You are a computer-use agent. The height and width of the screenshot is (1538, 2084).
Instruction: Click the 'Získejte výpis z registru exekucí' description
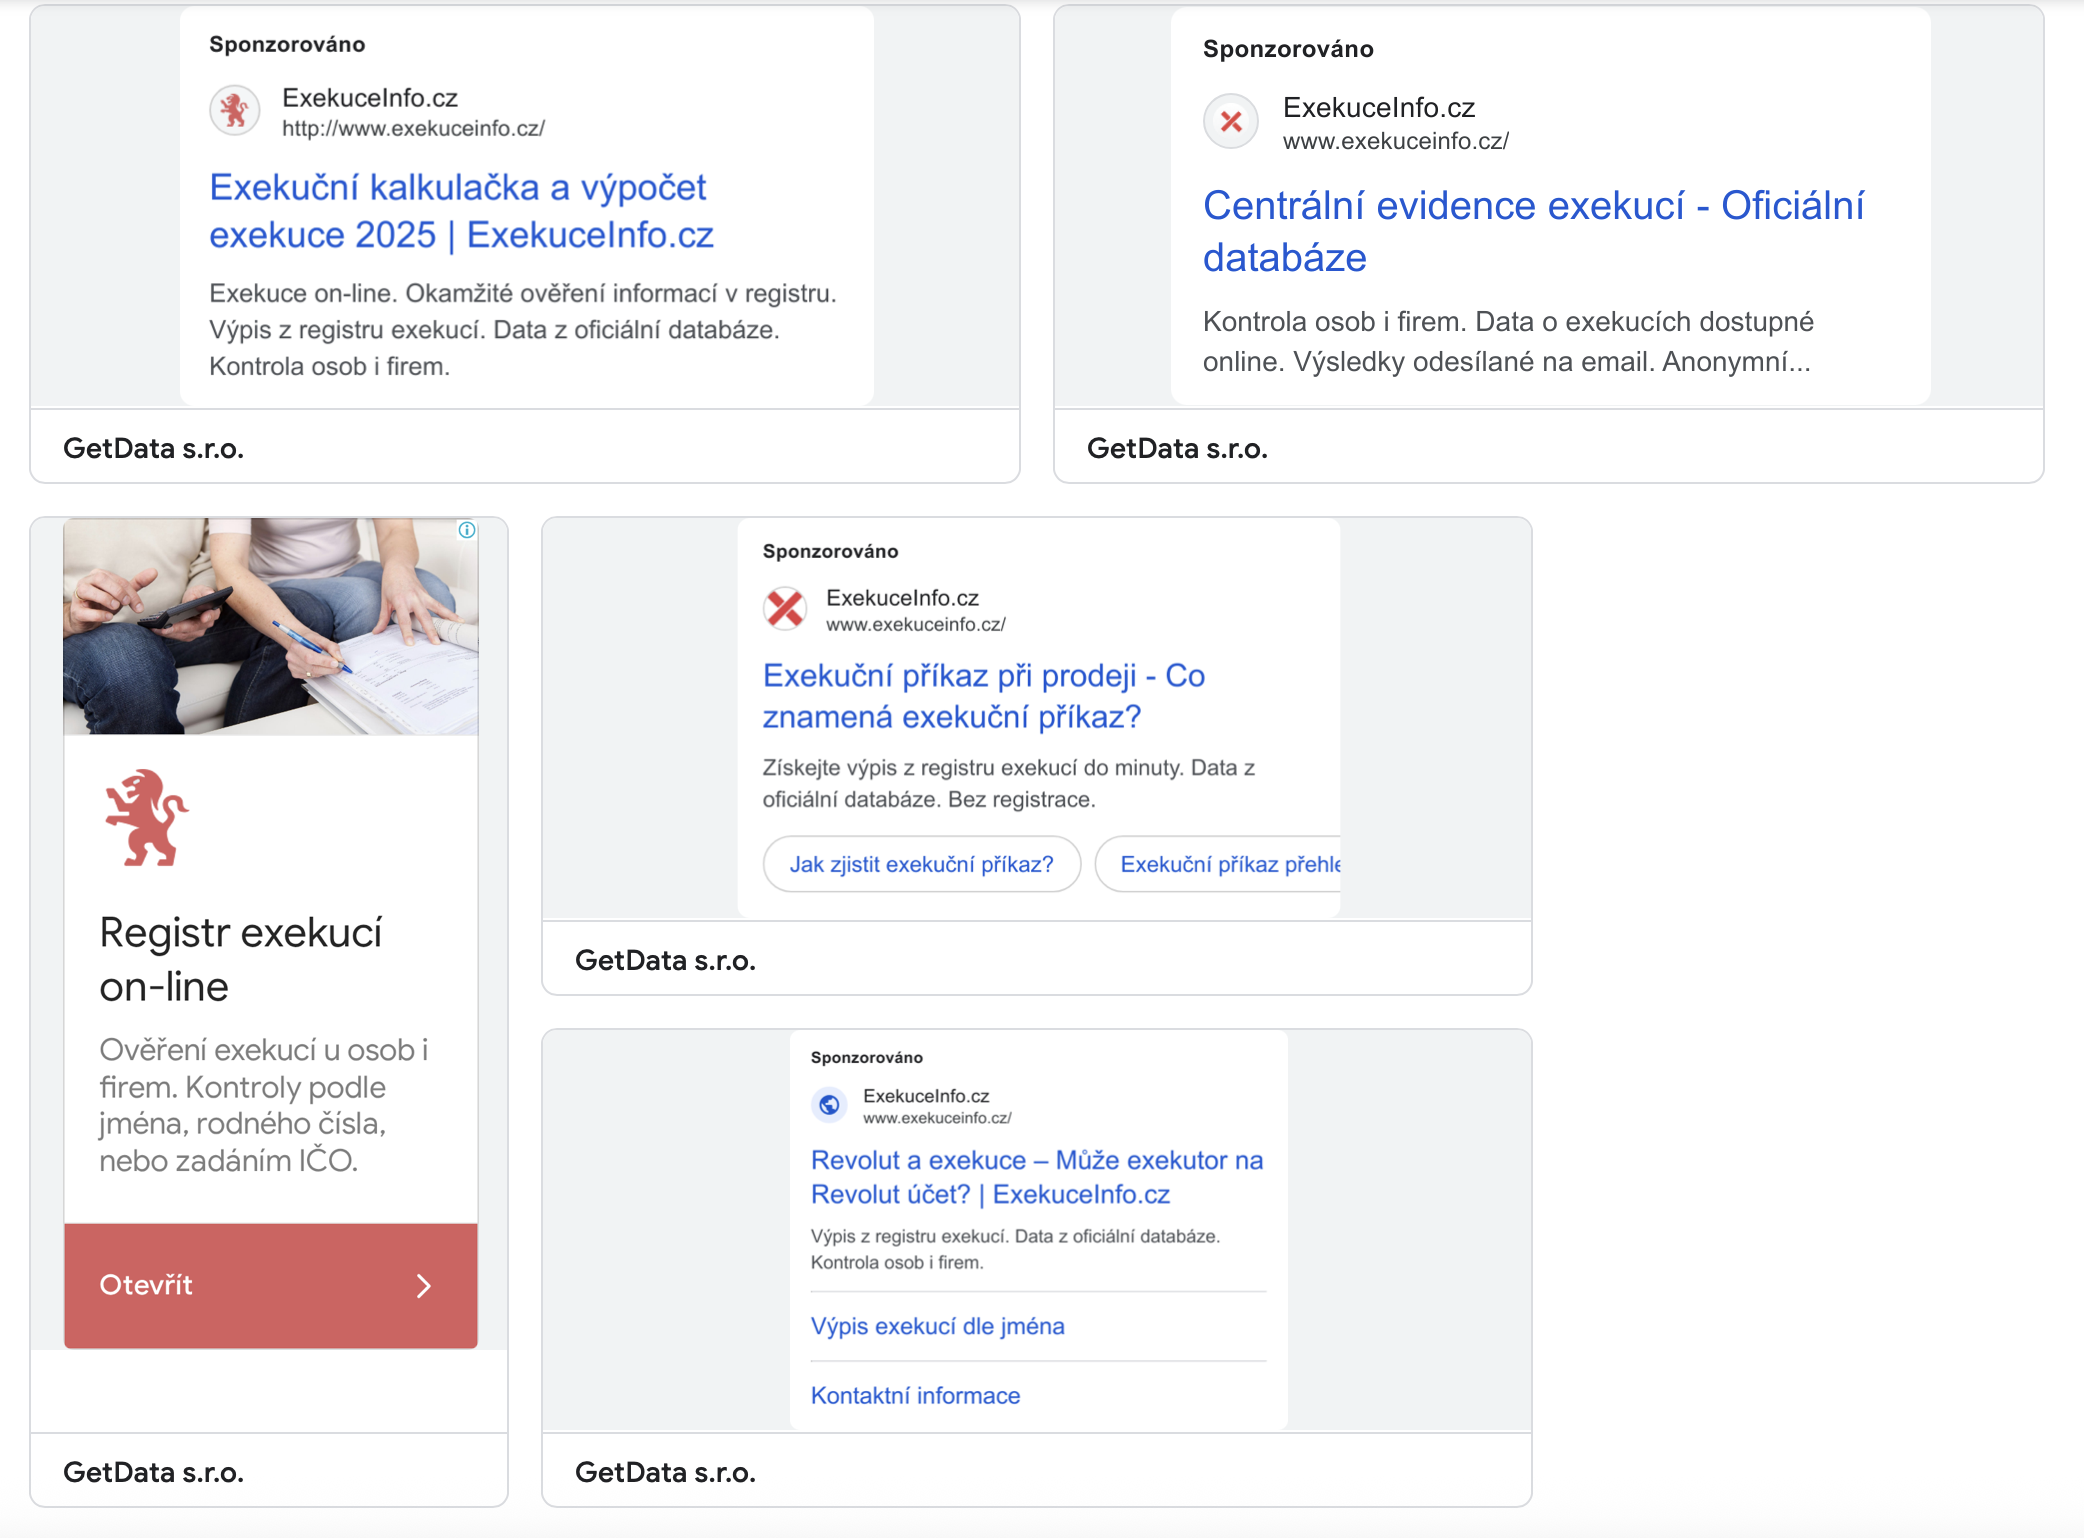(1008, 783)
